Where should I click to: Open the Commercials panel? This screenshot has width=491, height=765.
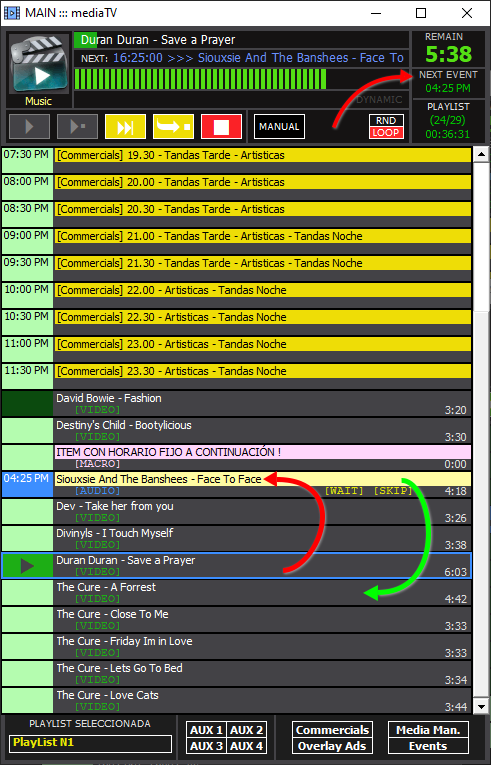click(332, 730)
